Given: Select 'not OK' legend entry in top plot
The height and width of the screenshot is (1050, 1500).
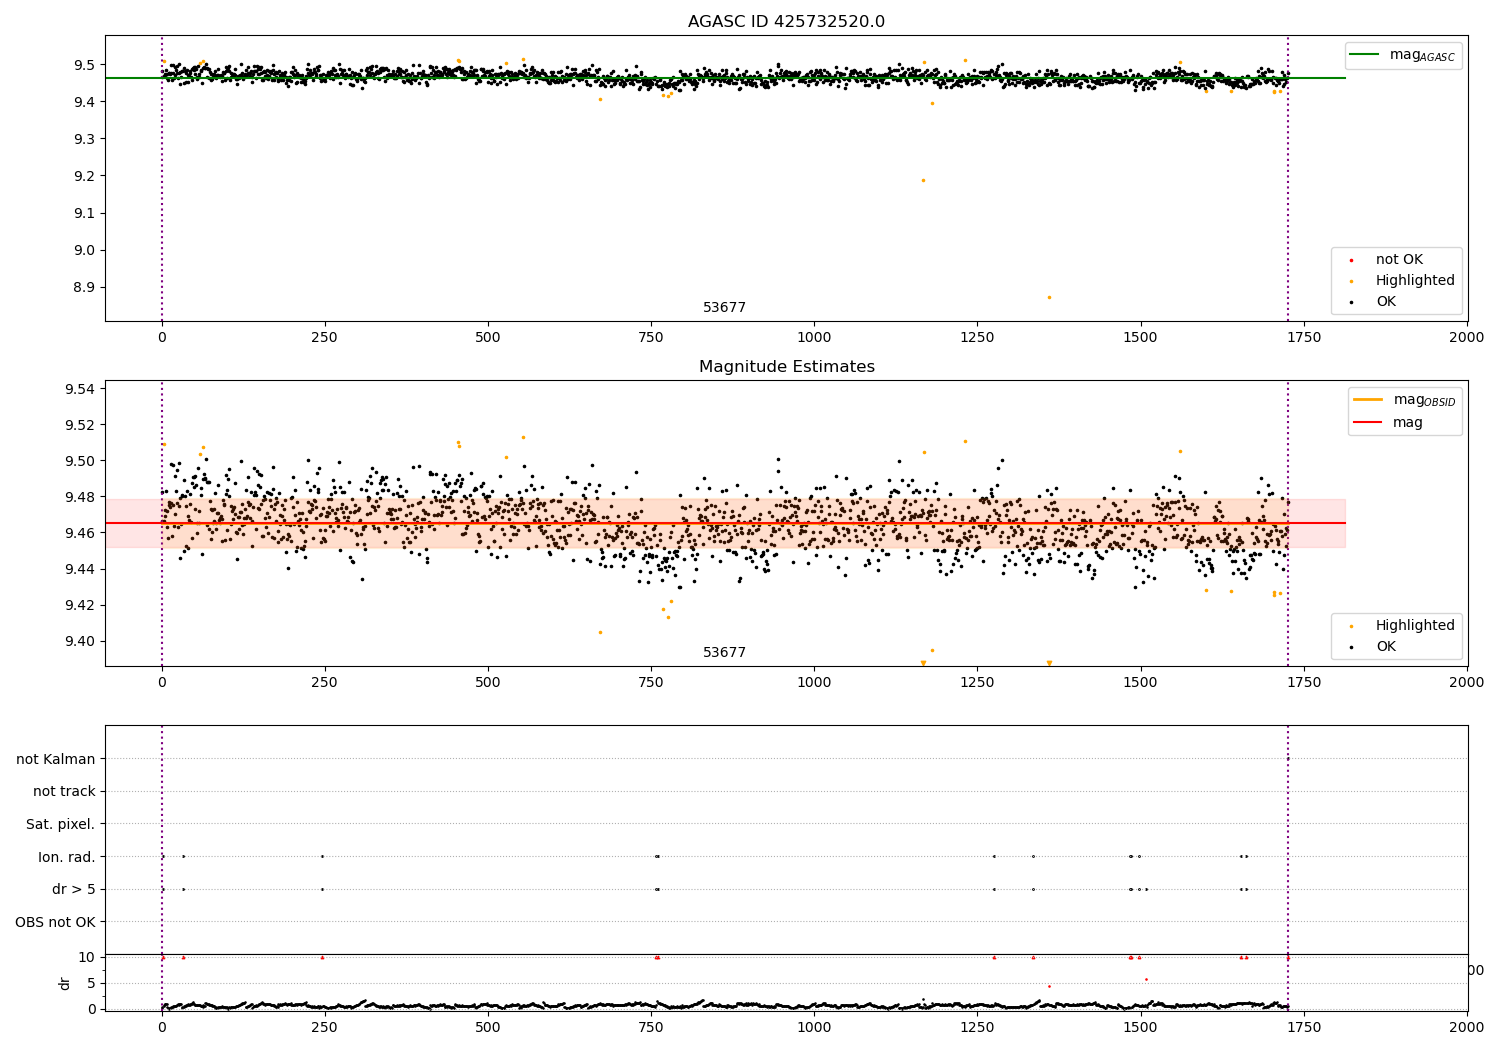Looking at the screenshot, I should point(1387,260).
